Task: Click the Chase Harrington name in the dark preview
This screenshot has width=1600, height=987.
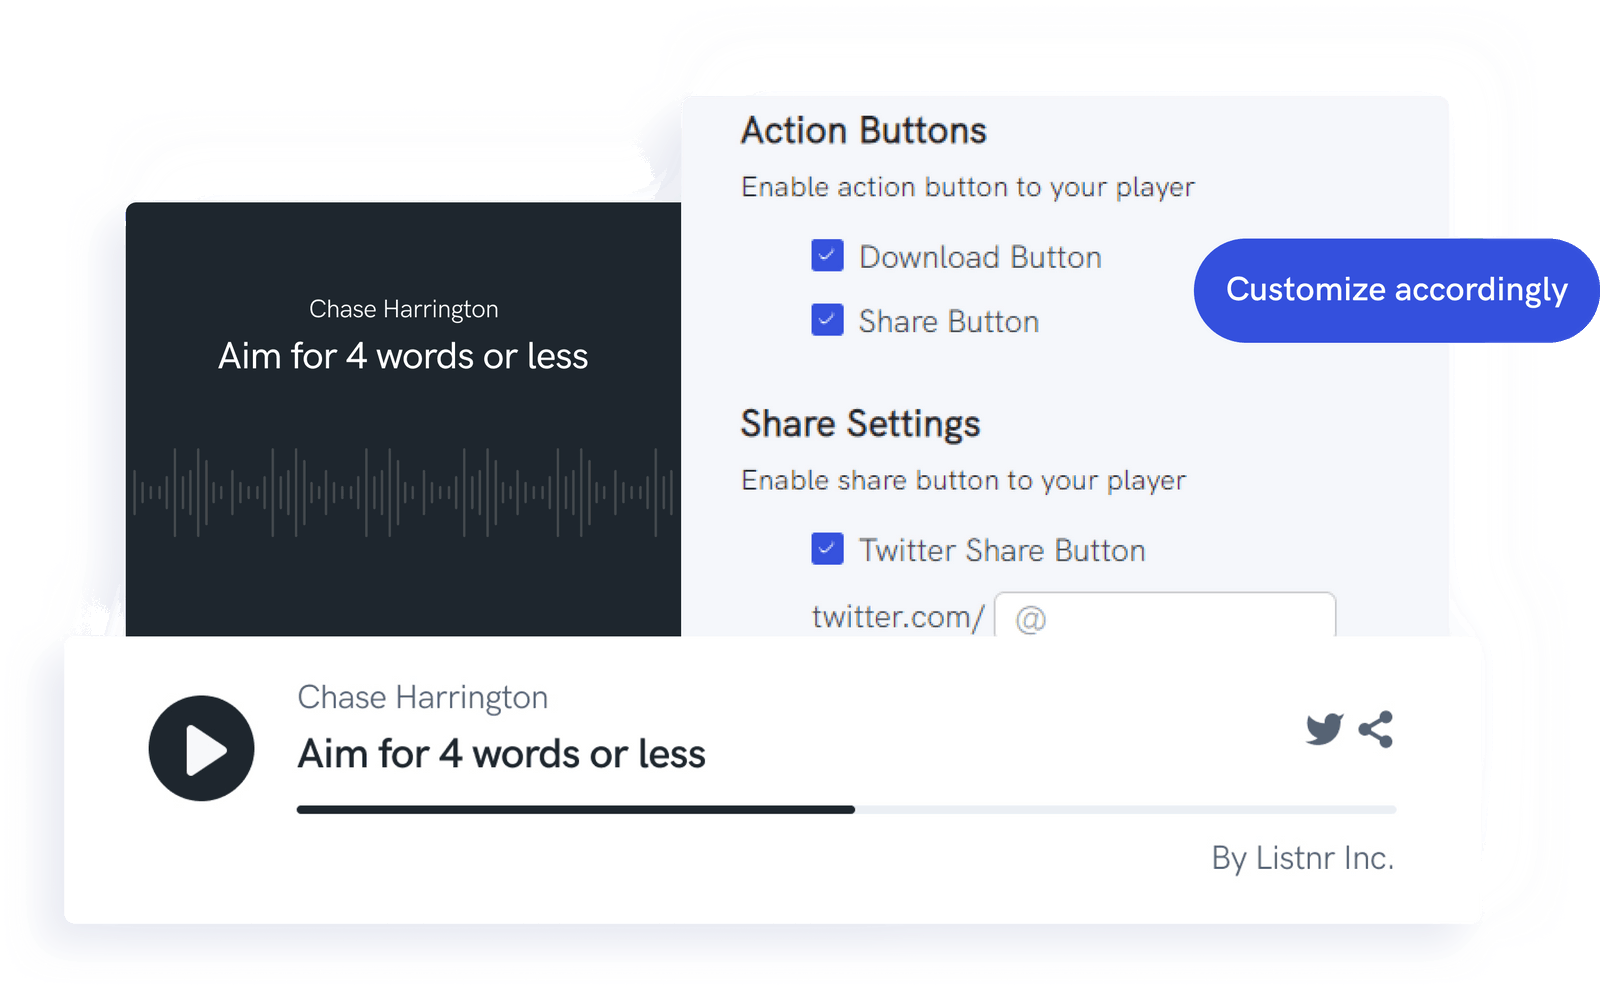Action: 403,309
